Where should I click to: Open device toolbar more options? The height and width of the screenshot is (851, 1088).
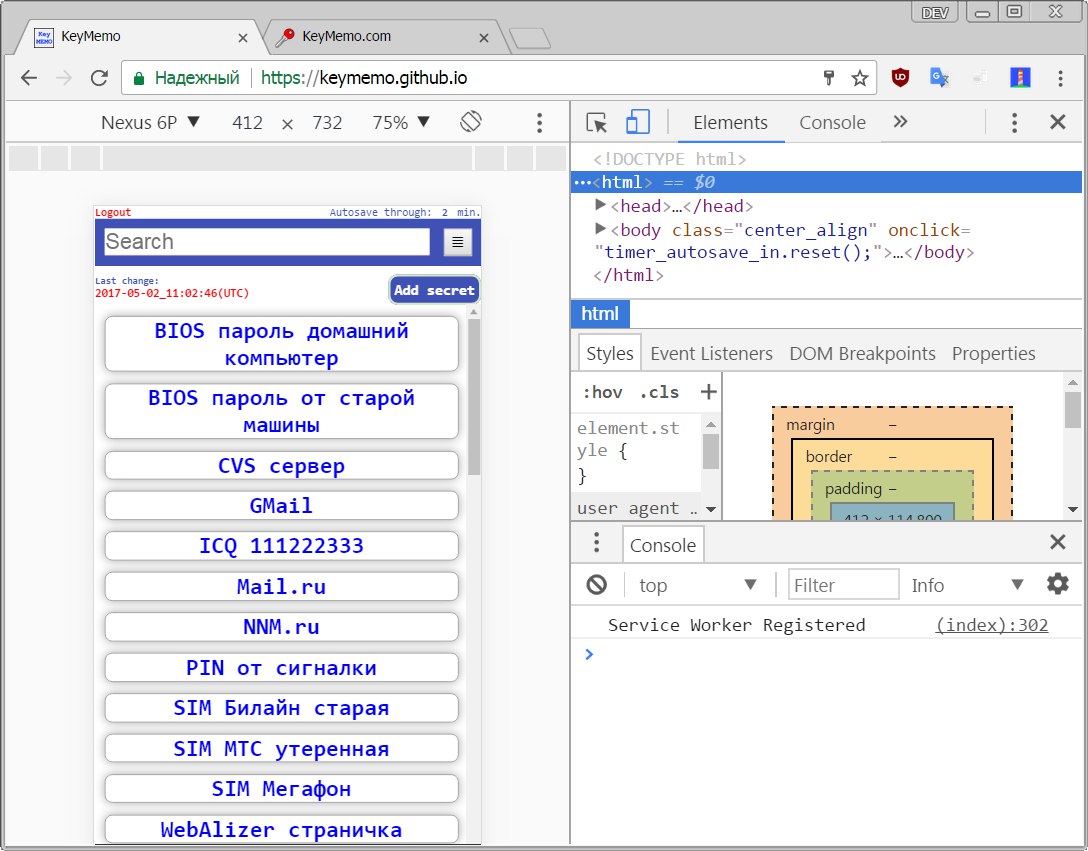click(539, 123)
